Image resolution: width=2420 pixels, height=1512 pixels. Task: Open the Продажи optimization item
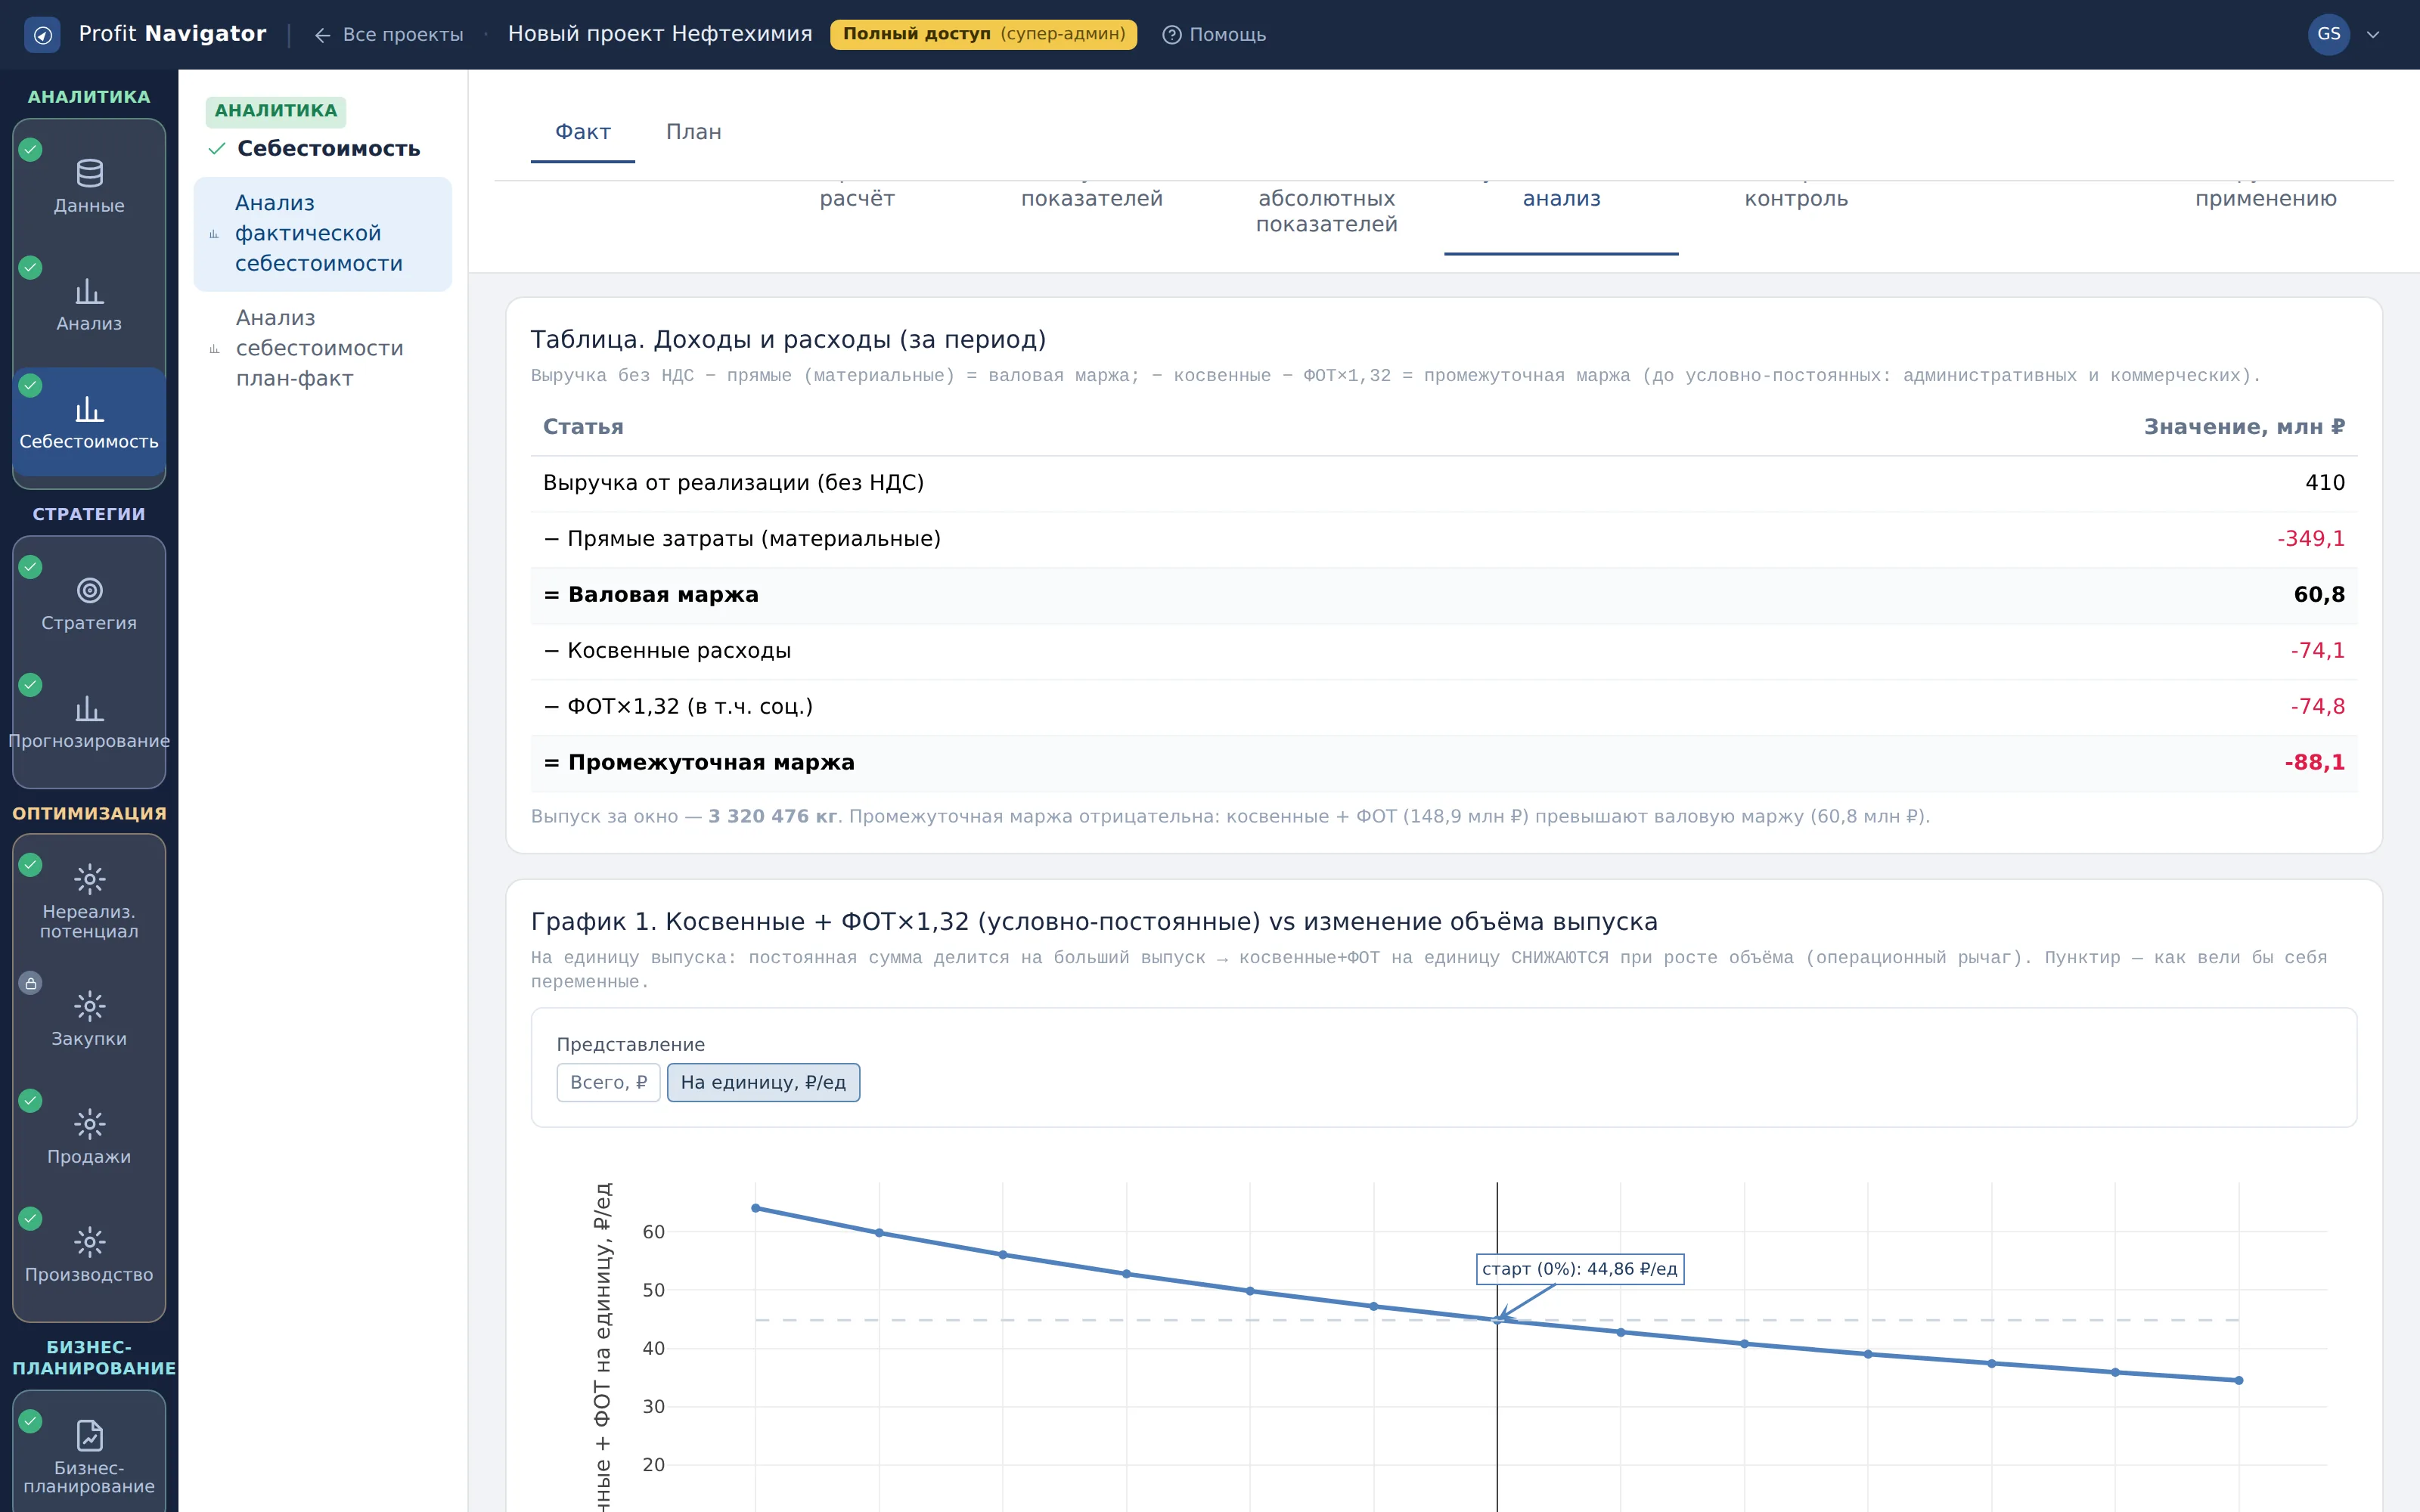(x=89, y=1136)
